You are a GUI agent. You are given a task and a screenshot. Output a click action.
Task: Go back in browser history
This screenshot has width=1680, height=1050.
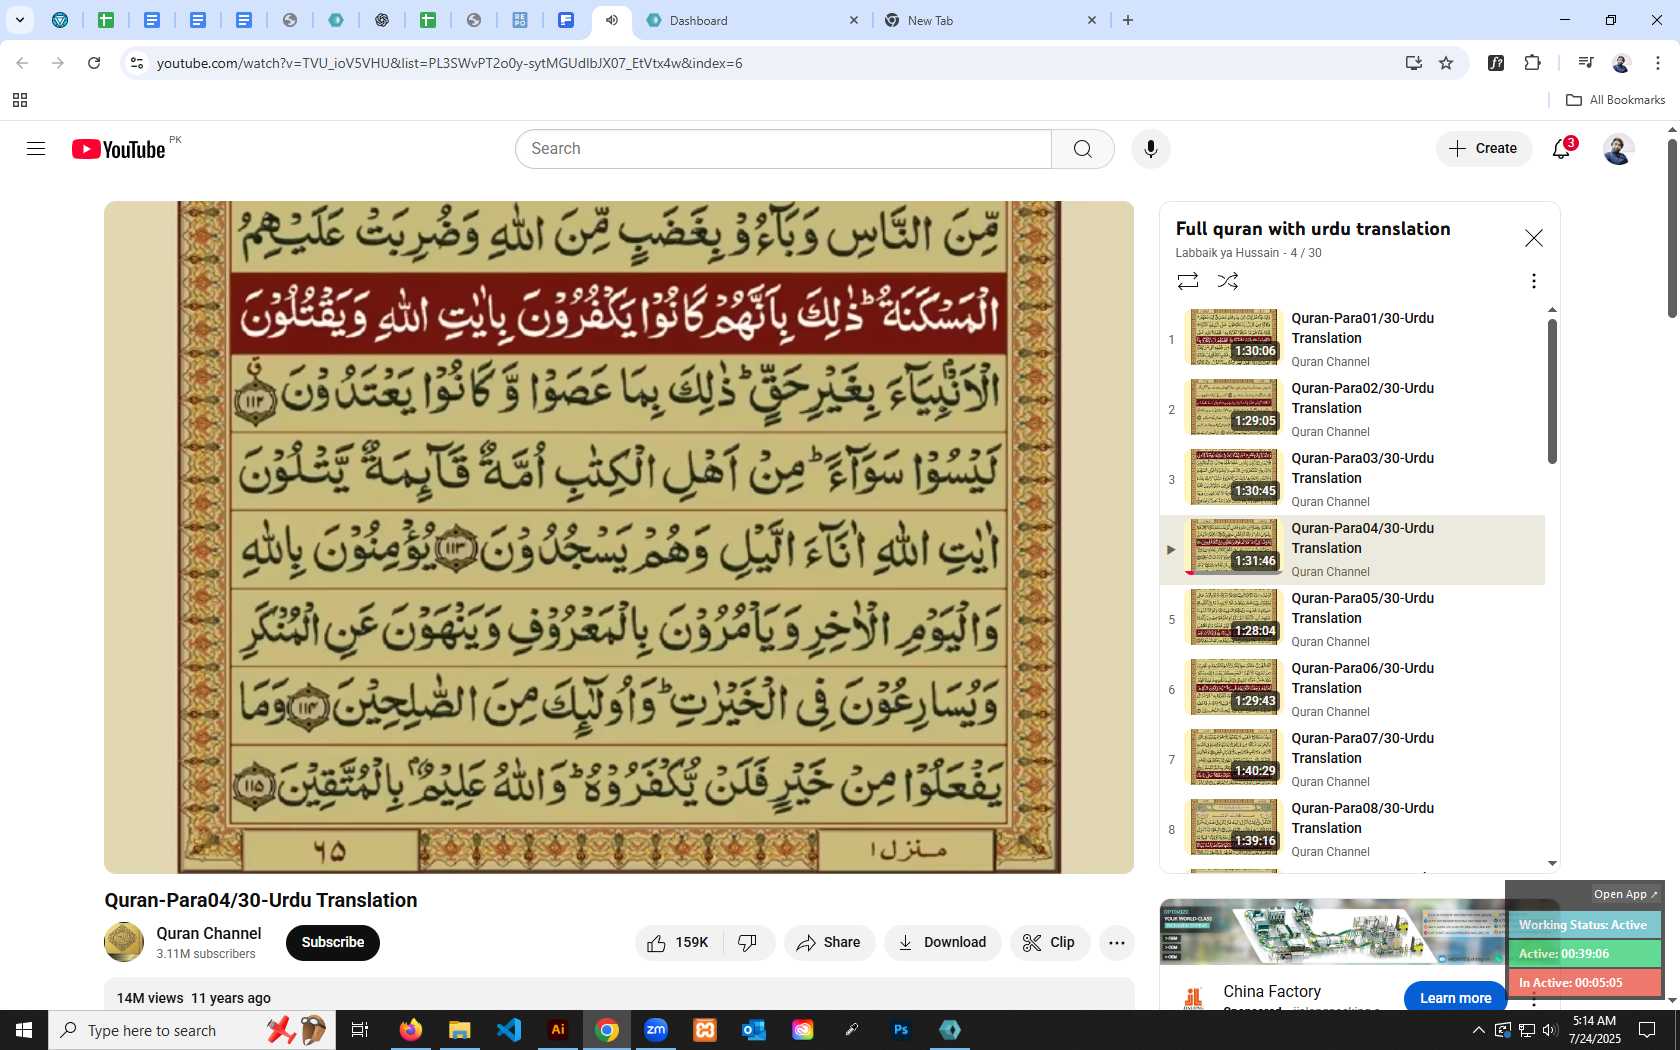coord(22,63)
